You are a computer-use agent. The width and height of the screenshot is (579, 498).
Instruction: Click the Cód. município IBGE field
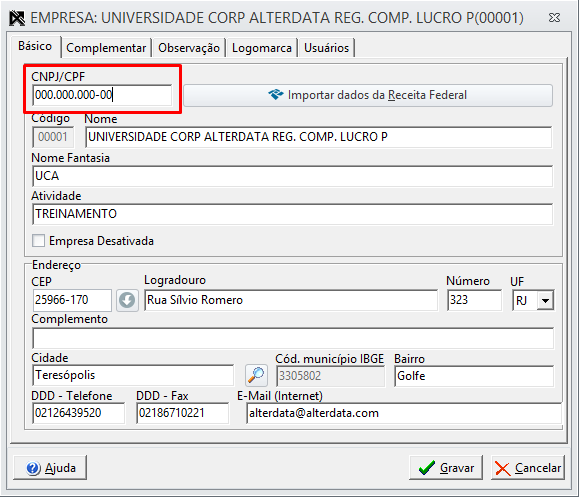(x=330, y=376)
